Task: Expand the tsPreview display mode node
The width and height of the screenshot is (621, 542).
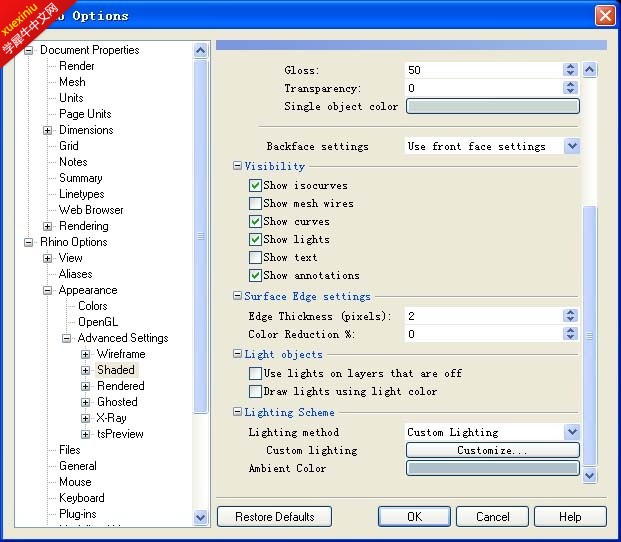Action: pos(86,434)
